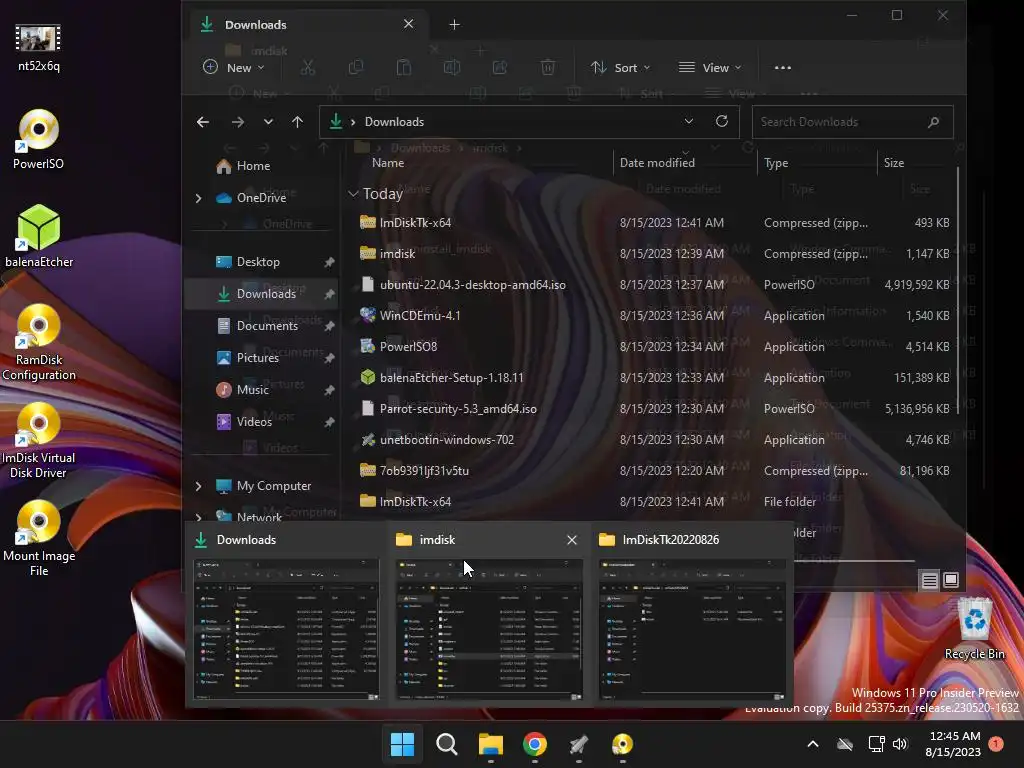
Task: Refresh the Downloads folder view
Action: coord(722,121)
